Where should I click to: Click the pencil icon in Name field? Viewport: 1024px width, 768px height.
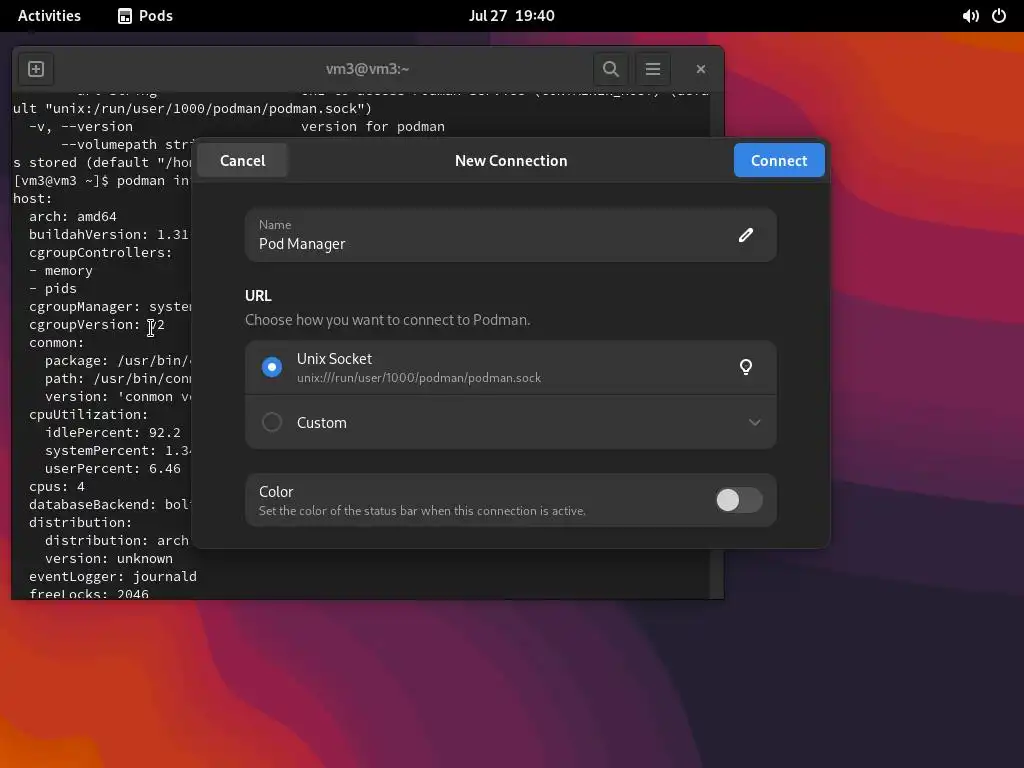coord(746,235)
